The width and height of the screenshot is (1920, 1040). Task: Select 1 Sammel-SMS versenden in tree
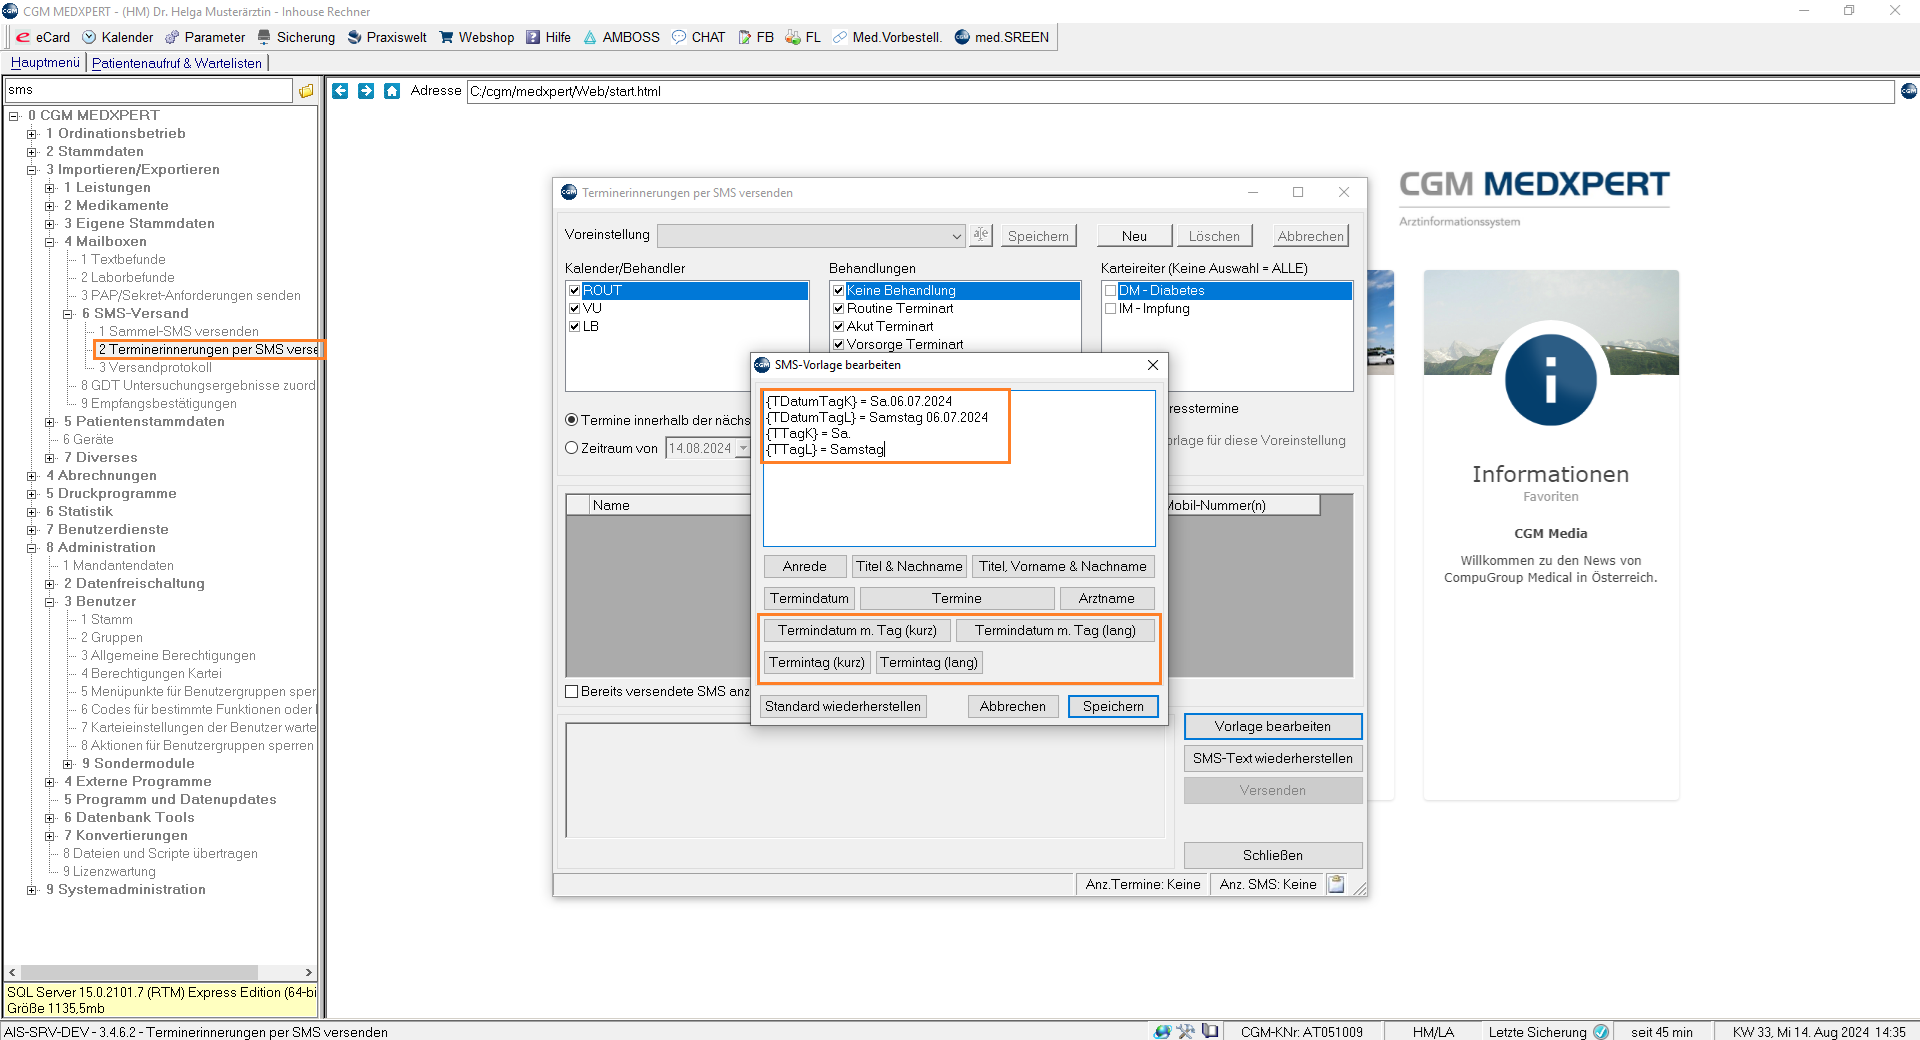coord(179,331)
